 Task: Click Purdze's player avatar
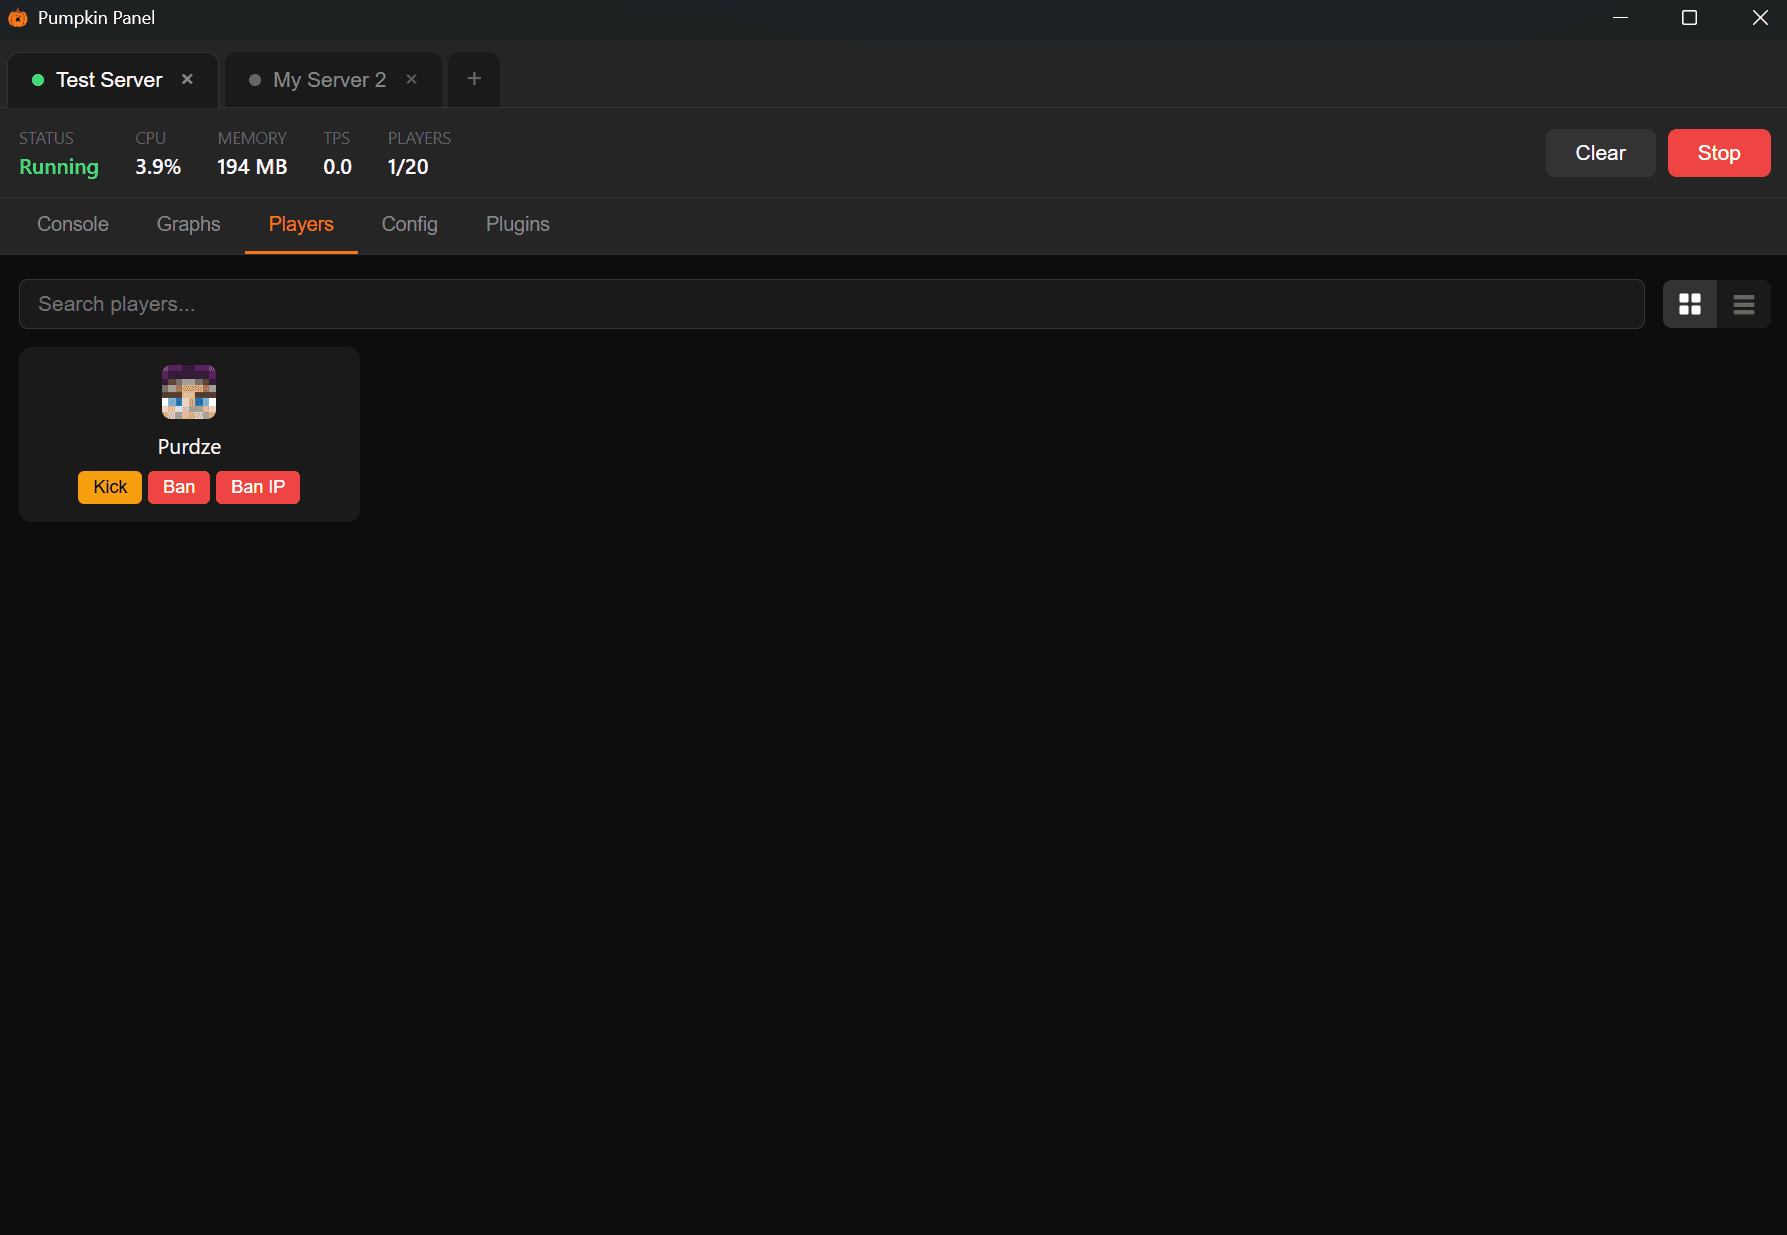(x=188, y=391)
